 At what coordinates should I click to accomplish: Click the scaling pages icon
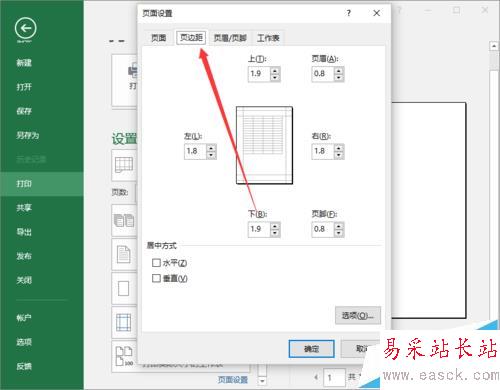[x=124, y=356]
